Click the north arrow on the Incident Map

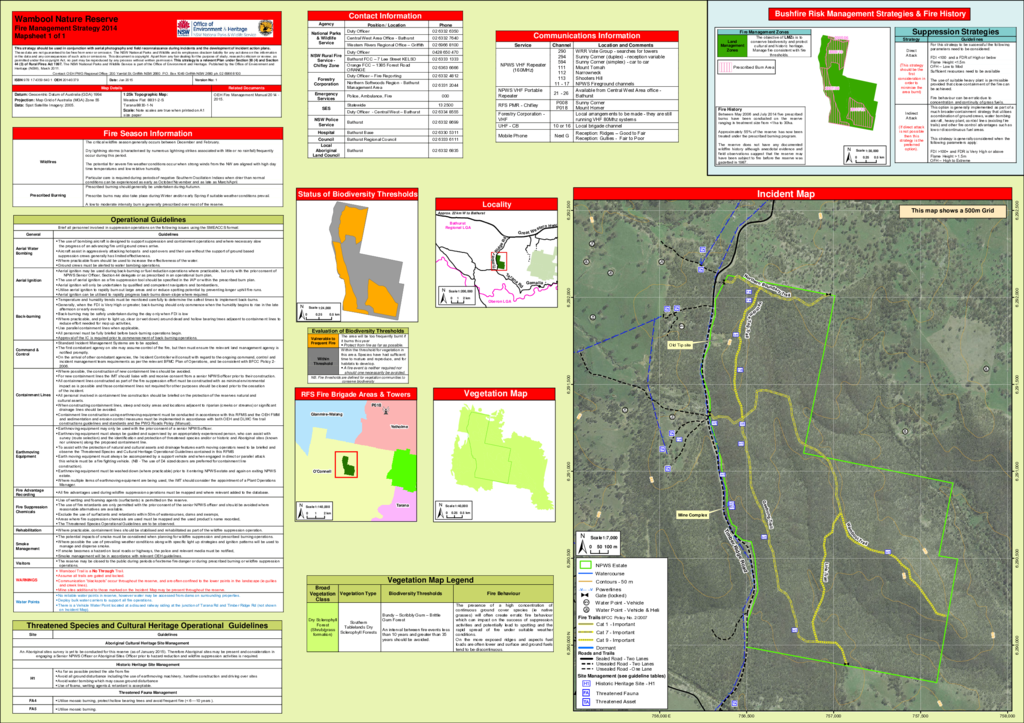[583, 543]
